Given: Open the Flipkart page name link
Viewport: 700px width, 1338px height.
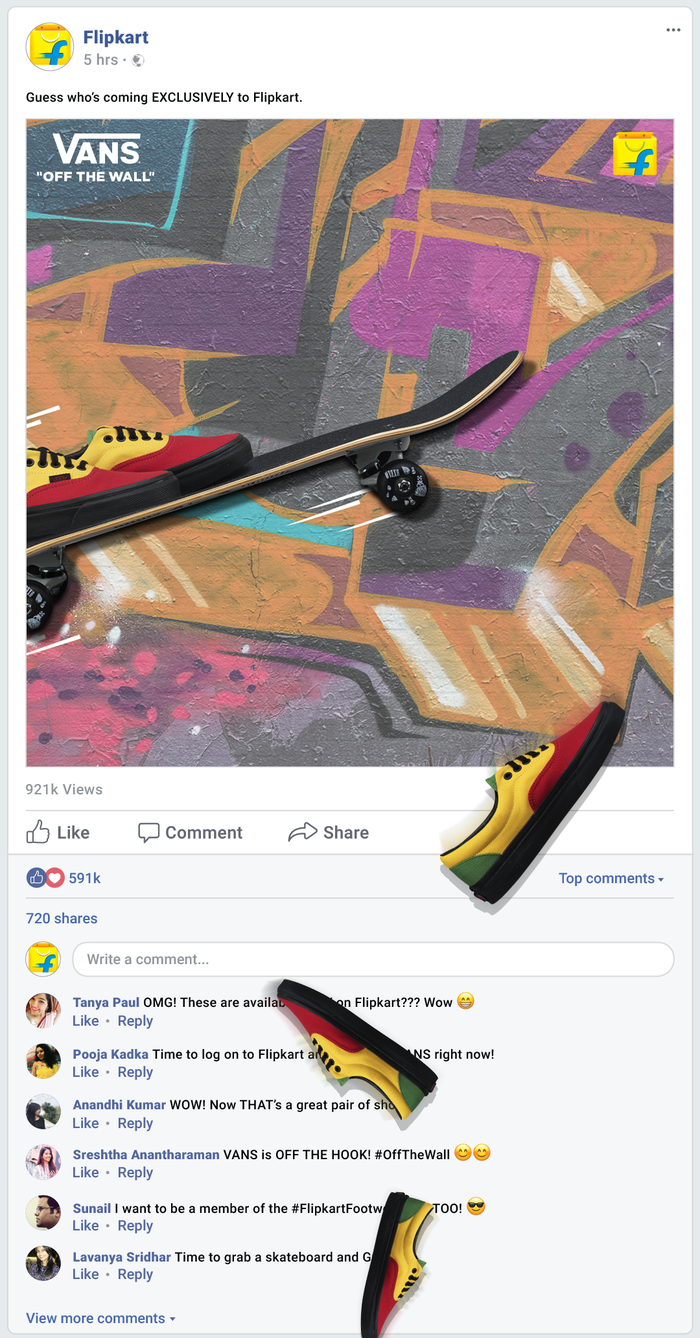Looking at the screenshot, I should [x=116, y=37].
